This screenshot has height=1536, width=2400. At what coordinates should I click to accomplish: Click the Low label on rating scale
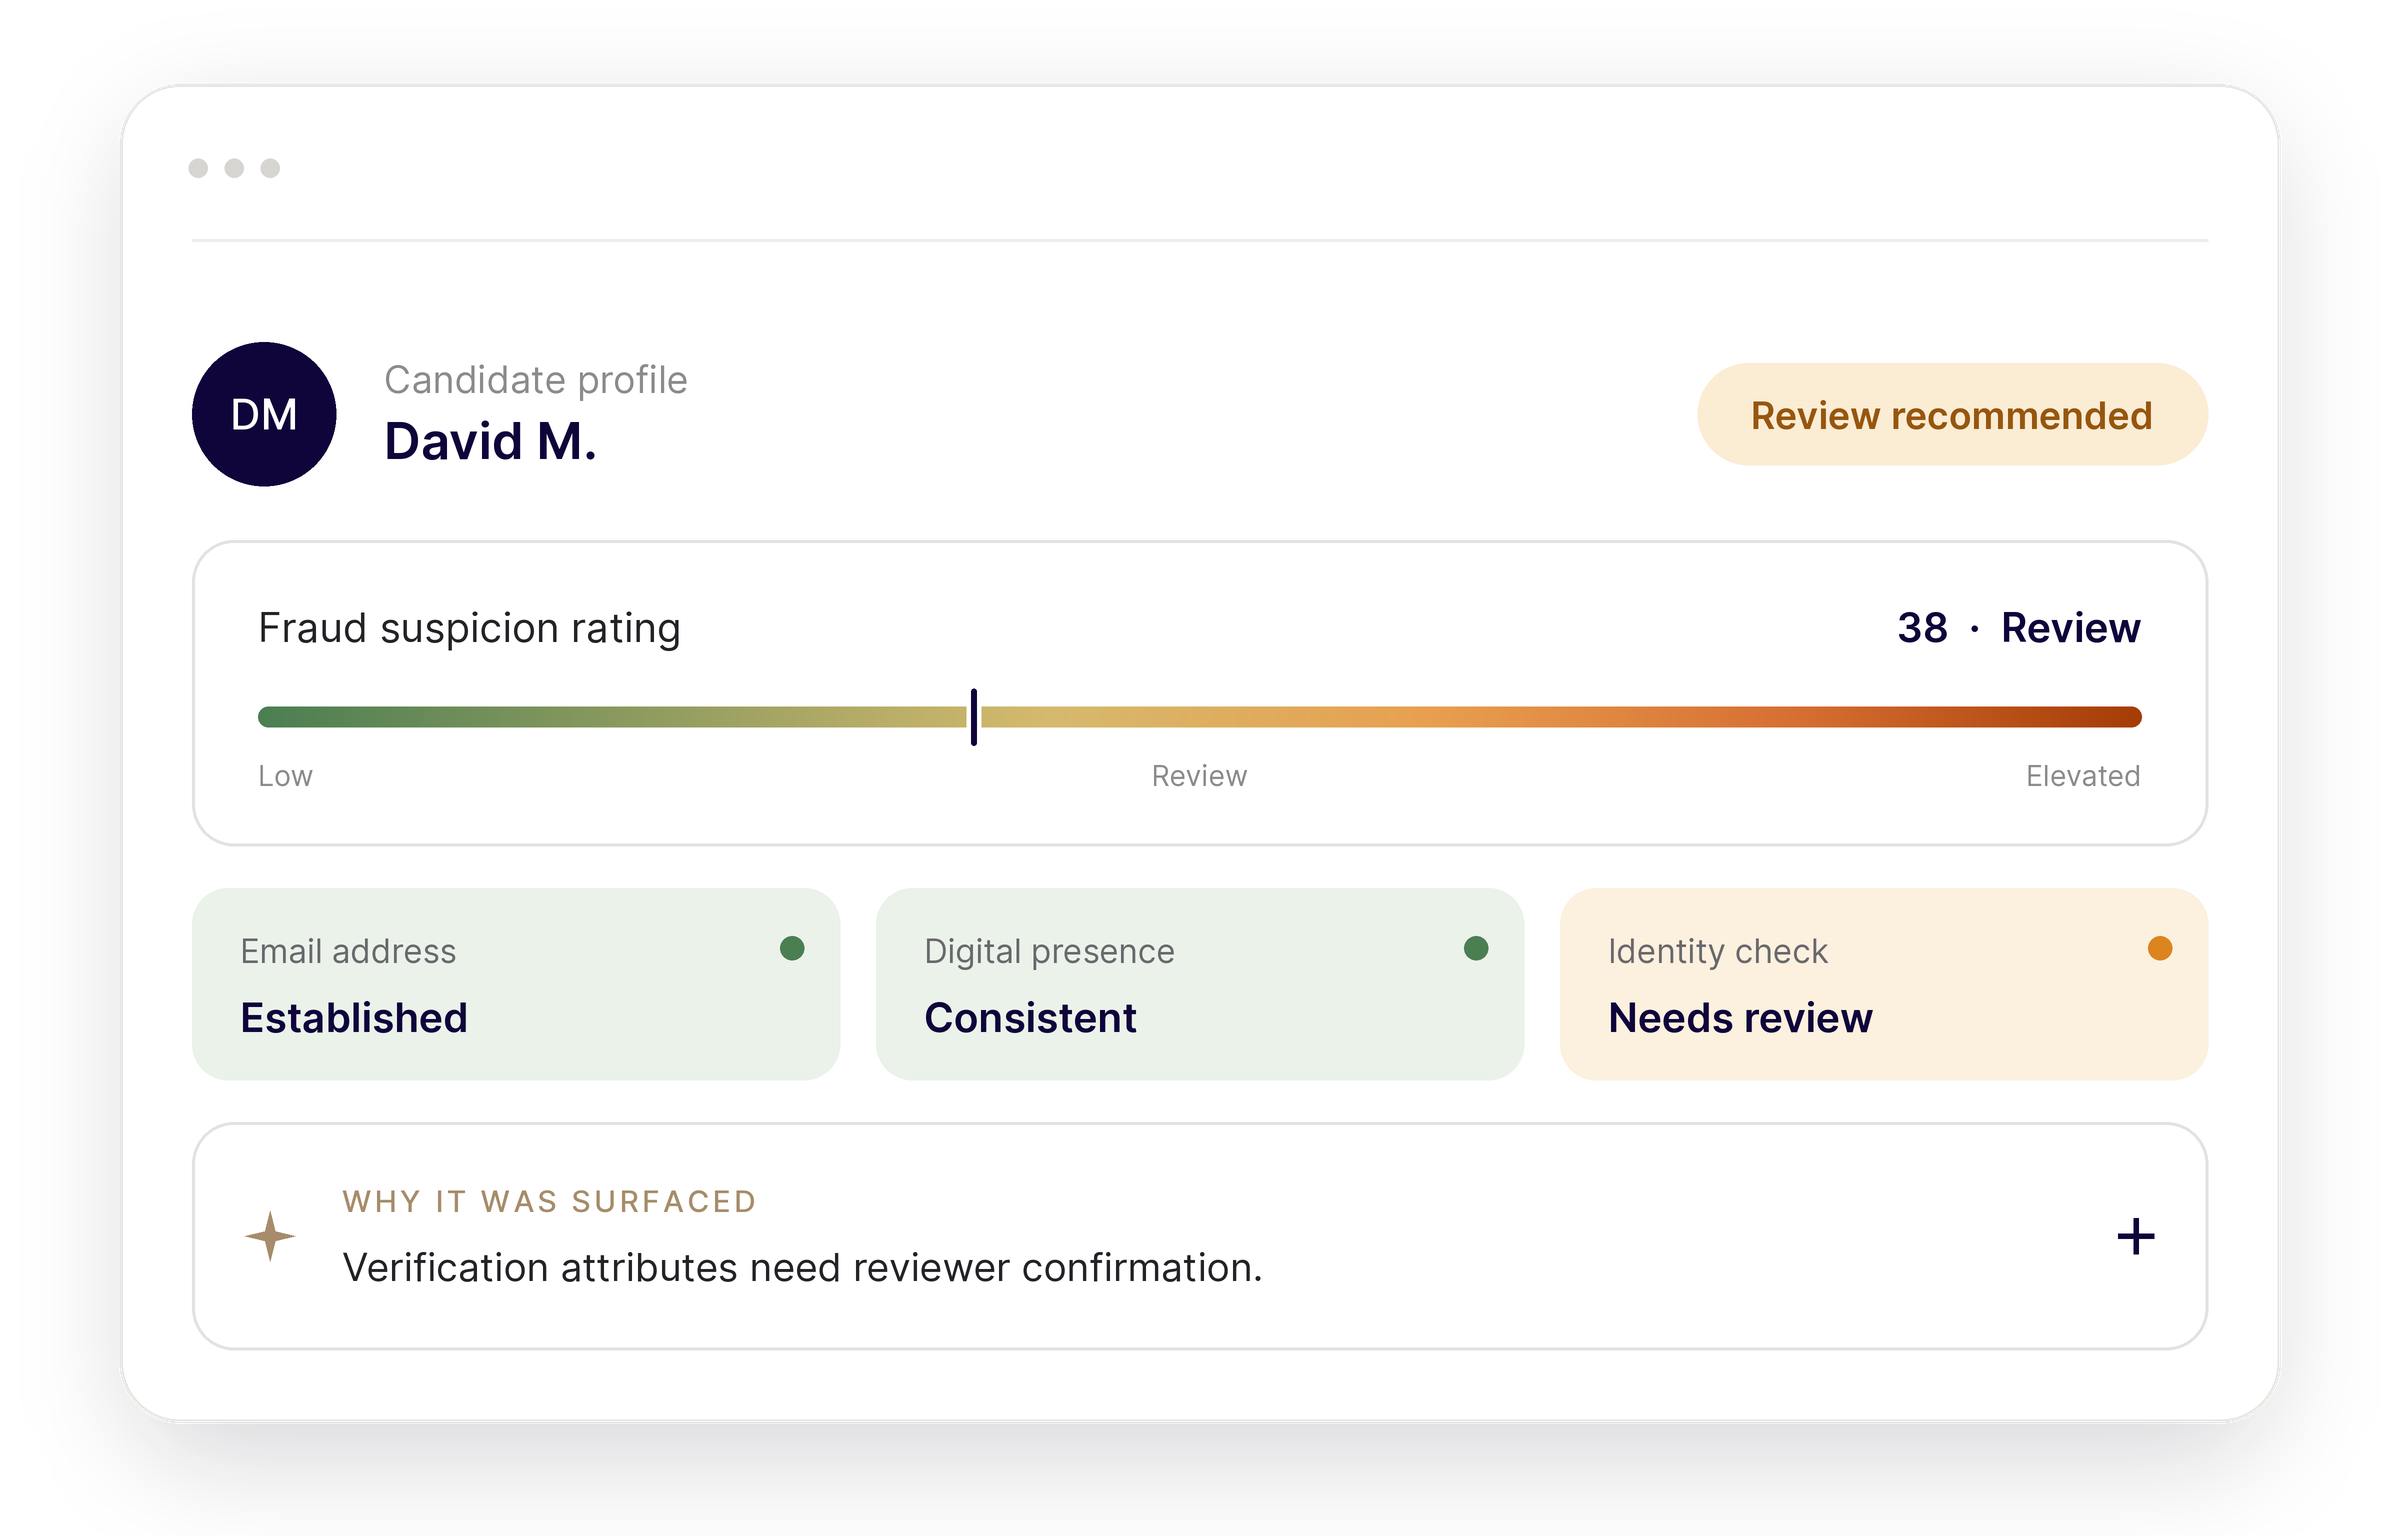[285, 776]
